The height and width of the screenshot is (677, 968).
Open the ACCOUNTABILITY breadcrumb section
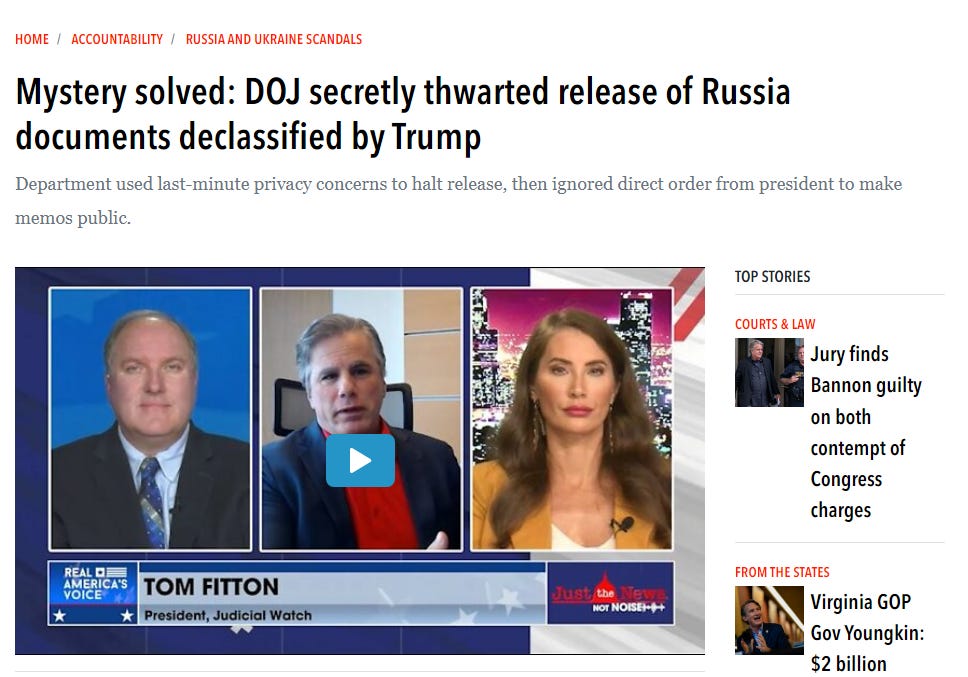tap(117, 39)
